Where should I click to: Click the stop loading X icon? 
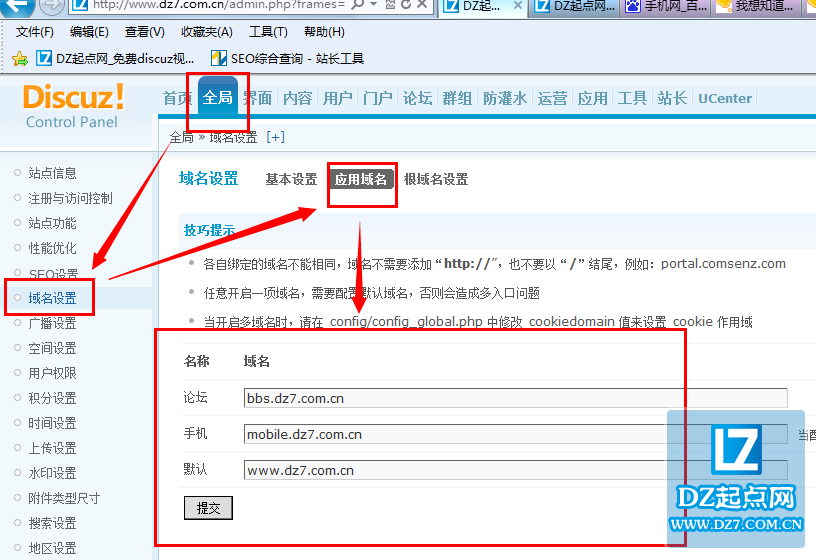(x=422, y=5)
